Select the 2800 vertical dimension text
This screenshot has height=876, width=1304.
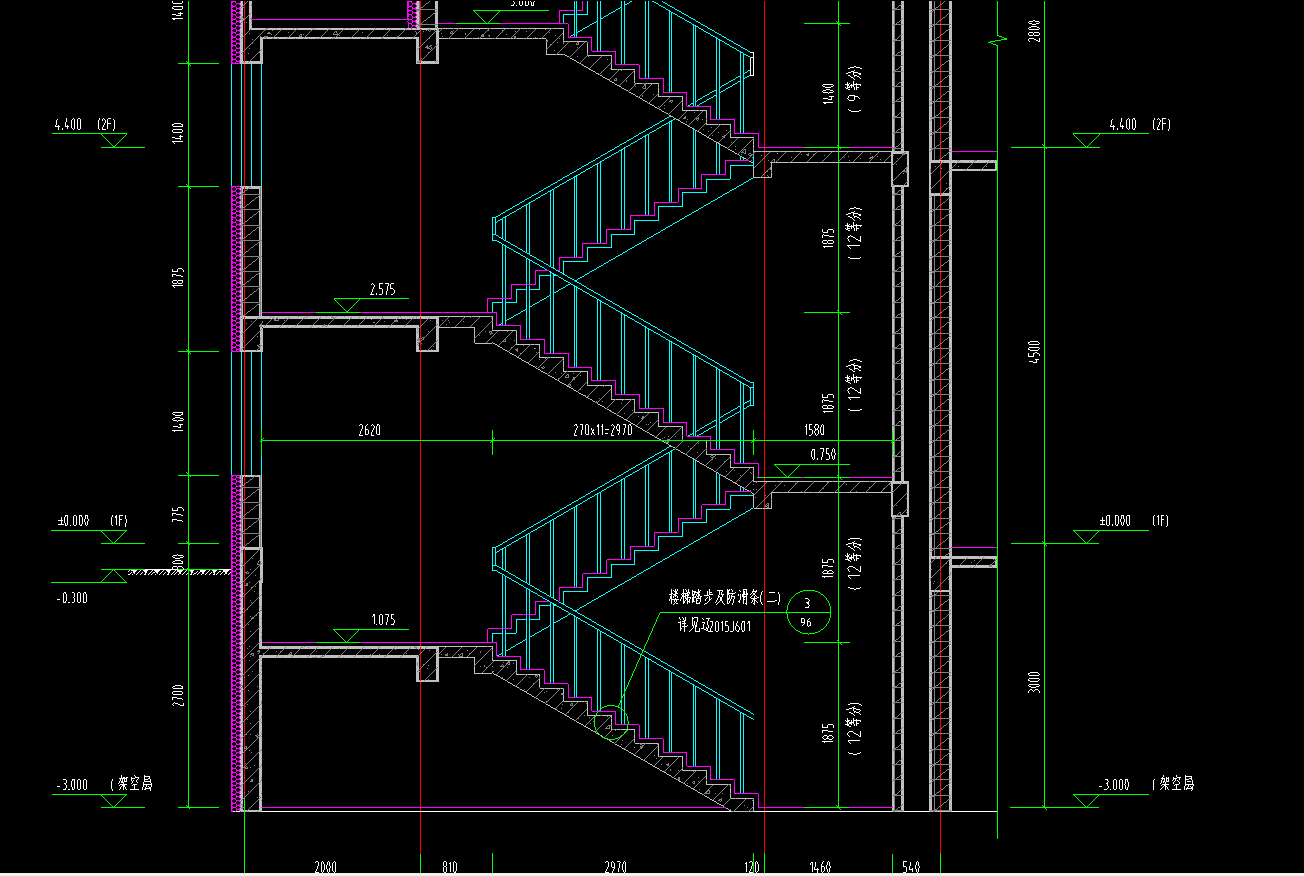(x=1034, y=30)
